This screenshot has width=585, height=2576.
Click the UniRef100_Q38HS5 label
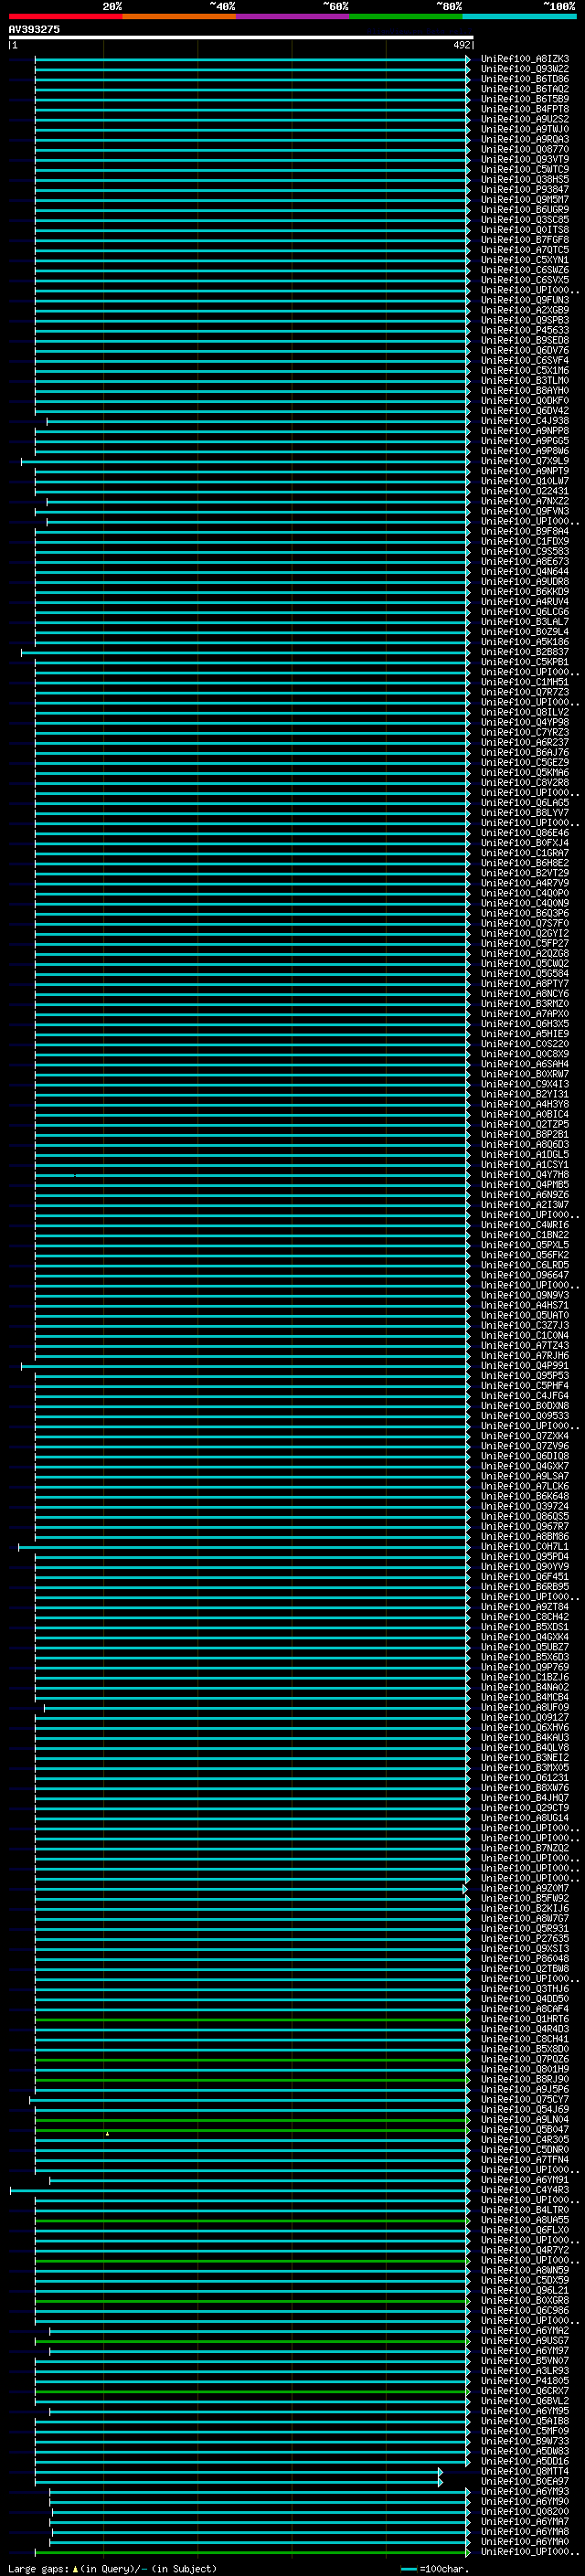(524, 179)
